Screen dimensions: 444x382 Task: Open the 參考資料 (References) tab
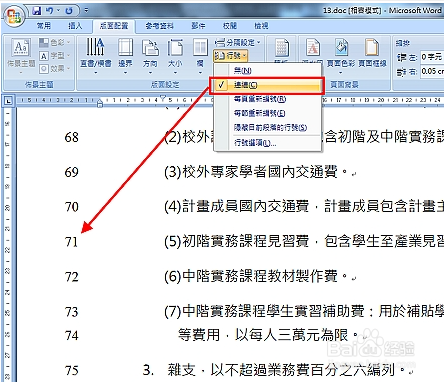coord(159,26)
